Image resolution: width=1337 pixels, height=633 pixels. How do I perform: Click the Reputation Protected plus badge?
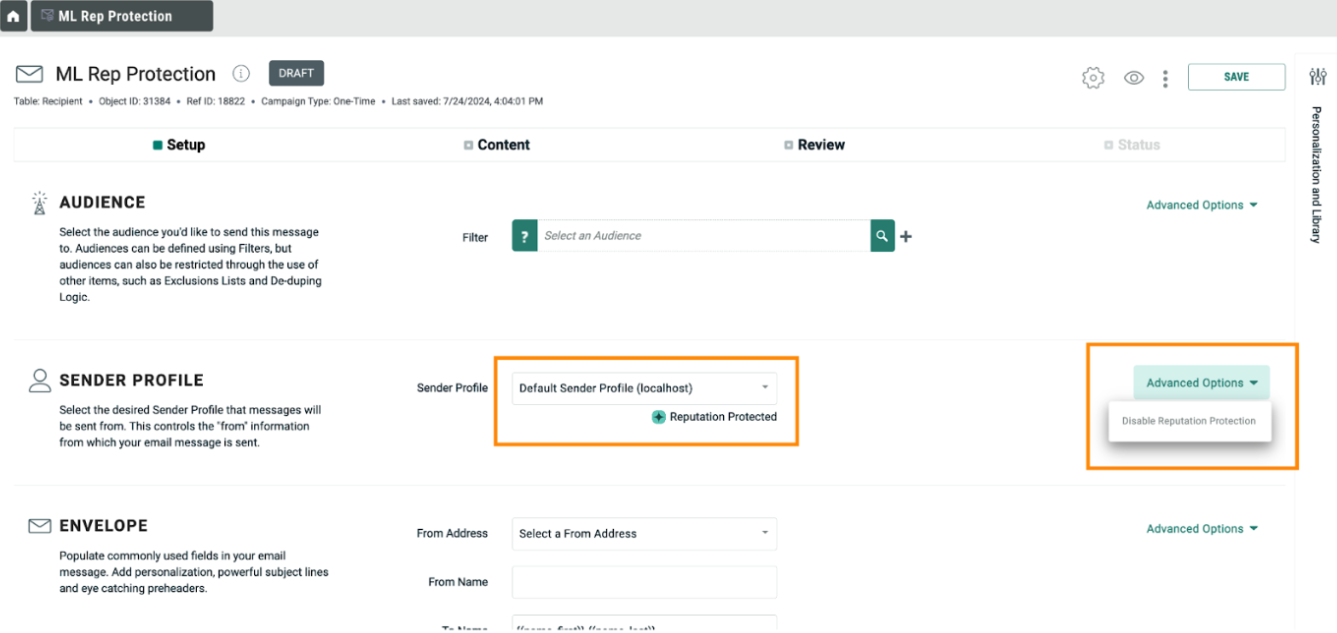pyautogui.click(x=658, y=417)
